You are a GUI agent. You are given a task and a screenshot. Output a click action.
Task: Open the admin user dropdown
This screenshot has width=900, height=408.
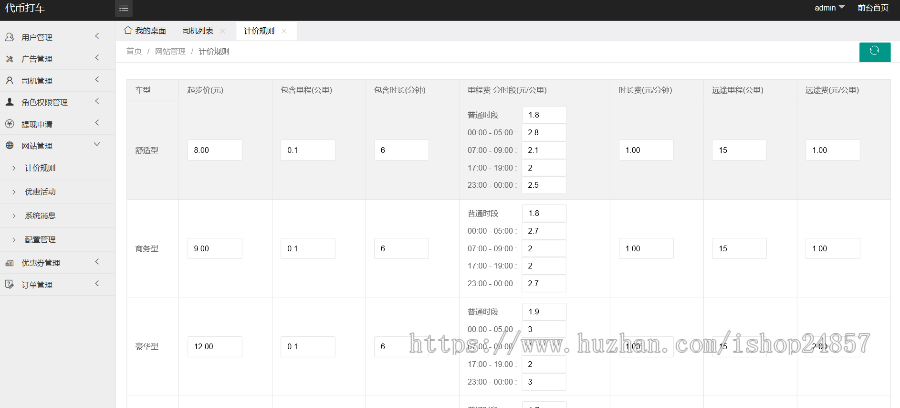tap(829, 8)
